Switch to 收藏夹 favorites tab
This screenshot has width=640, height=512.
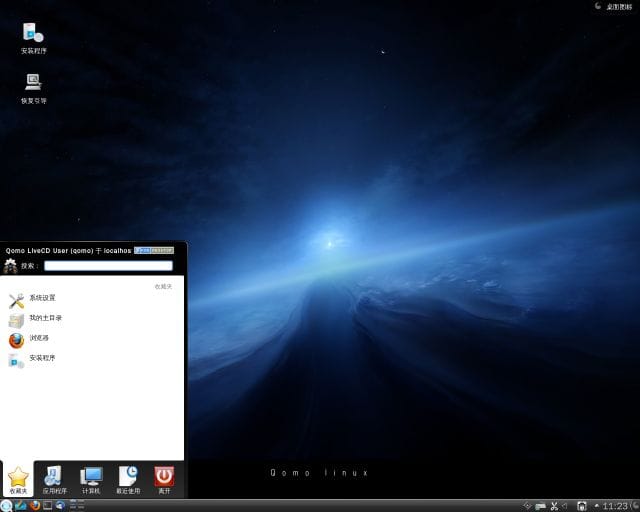coord(17,480)
